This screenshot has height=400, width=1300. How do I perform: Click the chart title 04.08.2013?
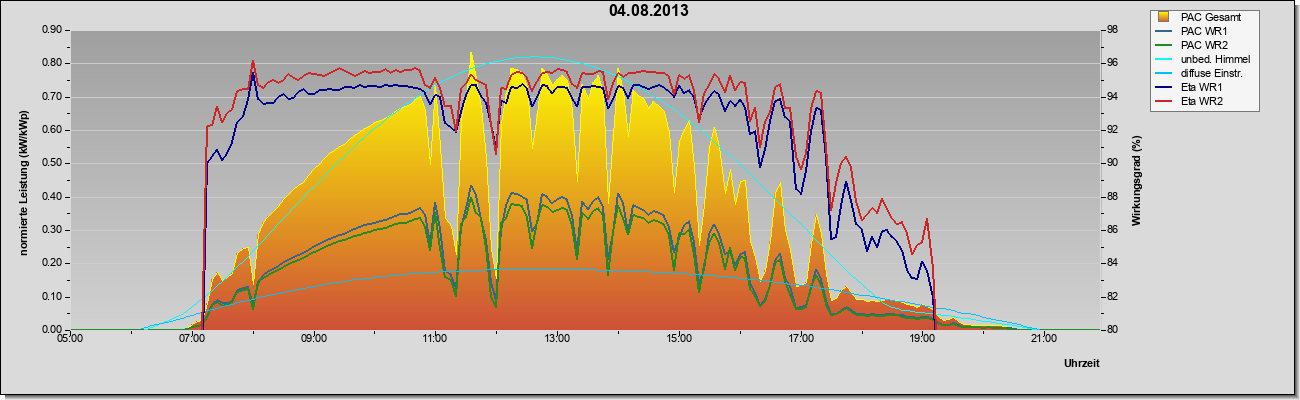(x=648, y=11)
